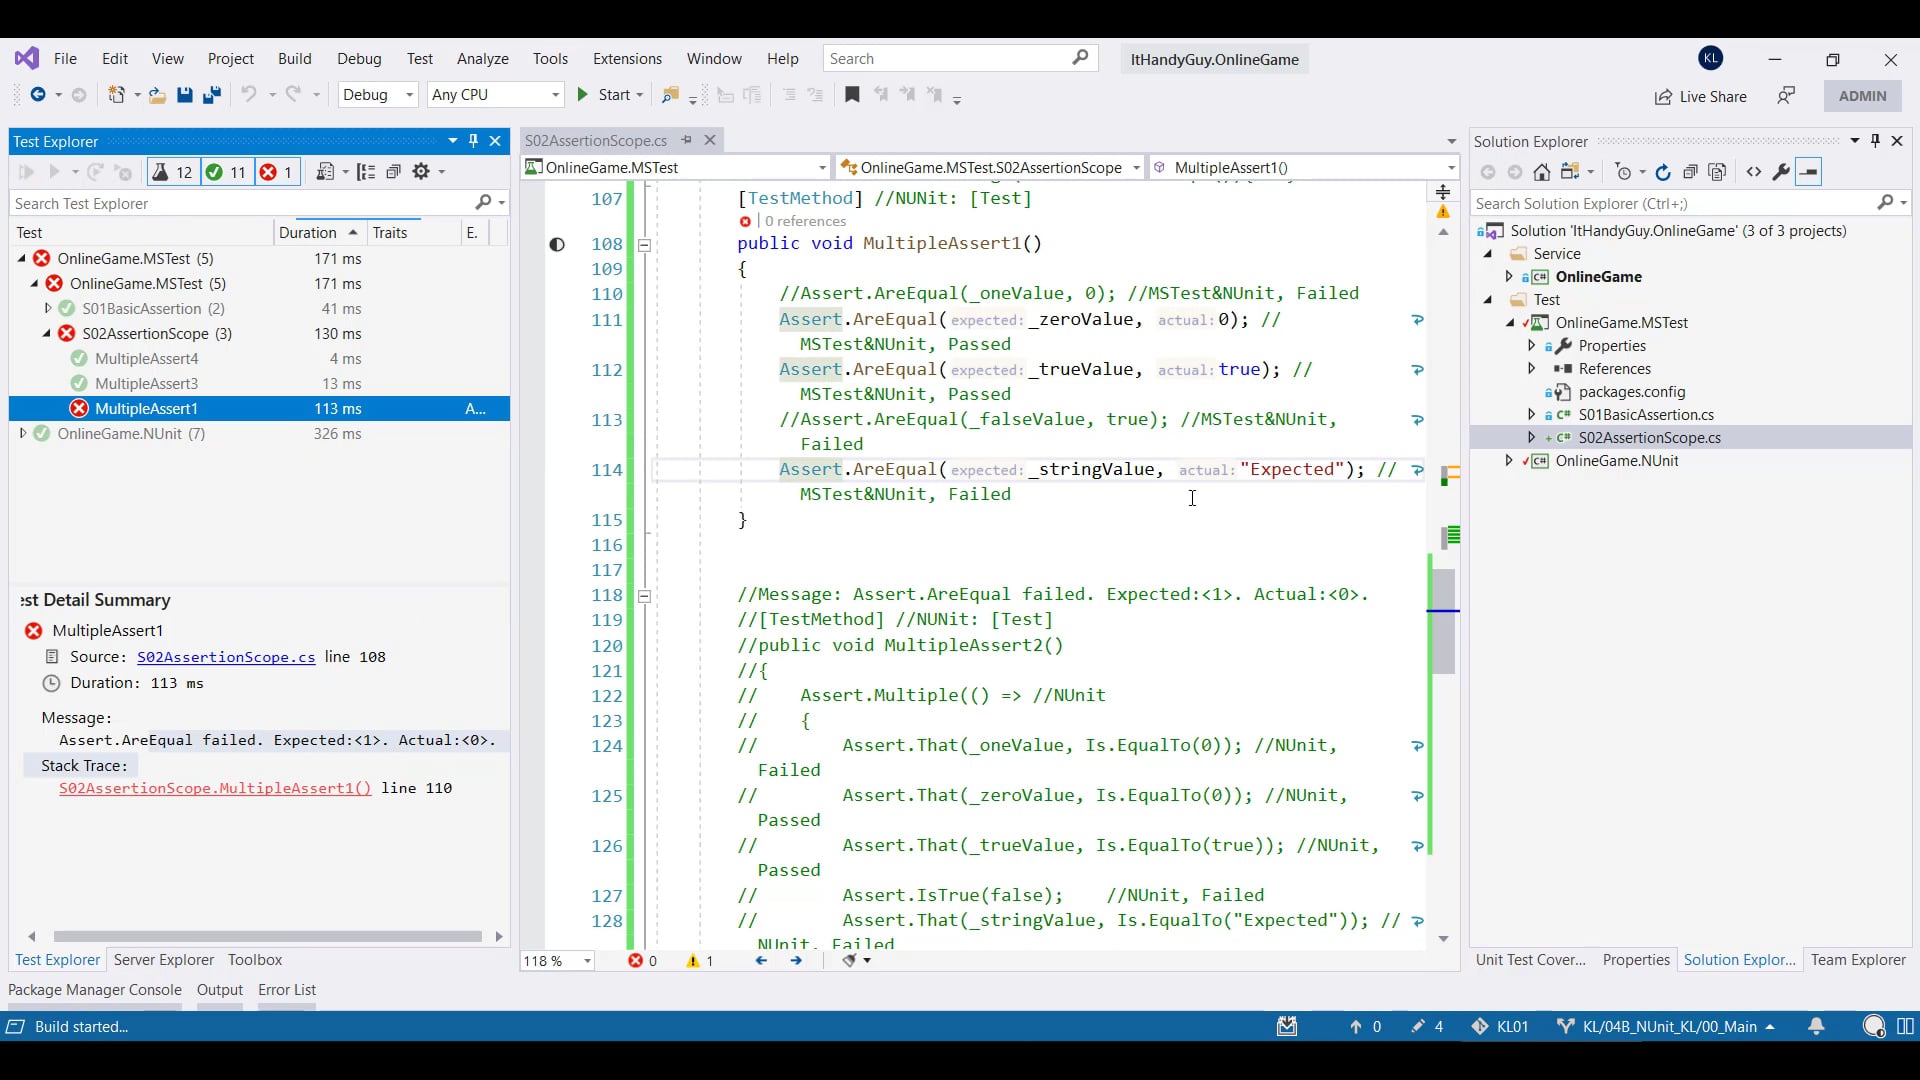
Task: Click notifications bell in status bar
Action: click(x=1816, y=1026)
